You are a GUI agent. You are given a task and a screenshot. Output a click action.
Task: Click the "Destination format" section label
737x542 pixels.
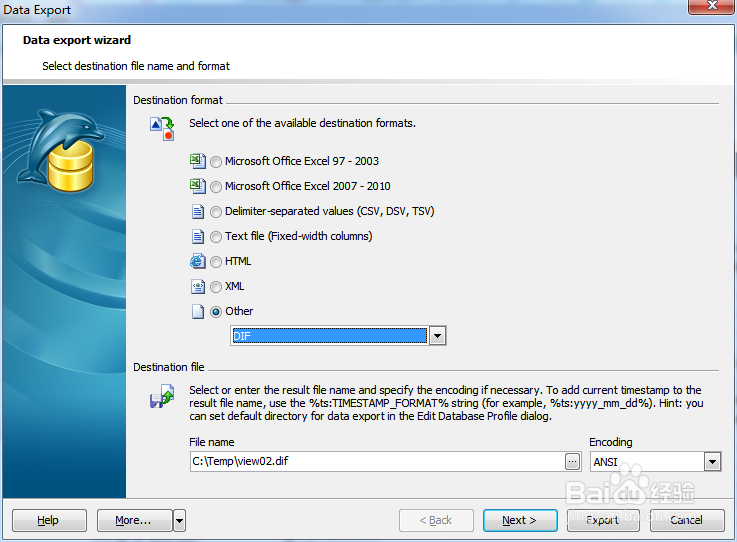coord(178,100)
